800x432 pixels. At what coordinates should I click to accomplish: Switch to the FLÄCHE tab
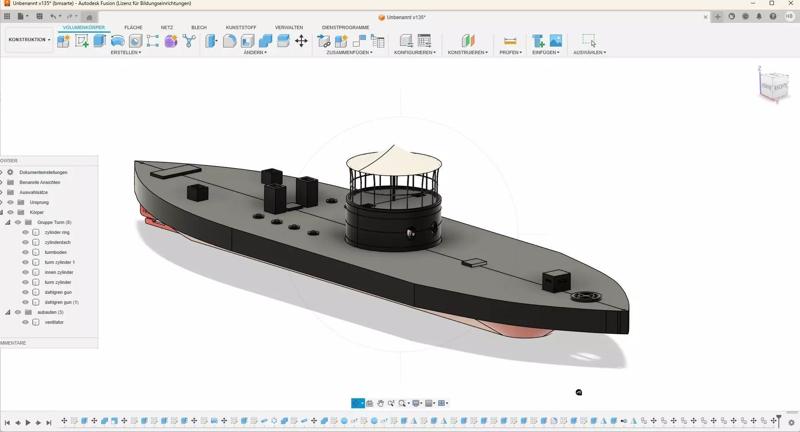[x=133, y=27]
